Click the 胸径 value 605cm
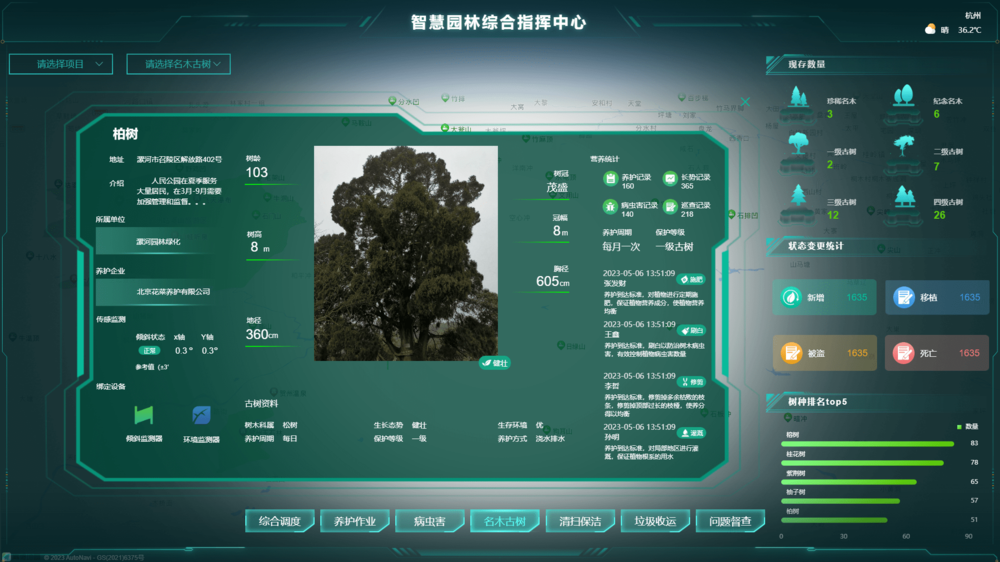The image size is (1000, 562). pos(552,281)
